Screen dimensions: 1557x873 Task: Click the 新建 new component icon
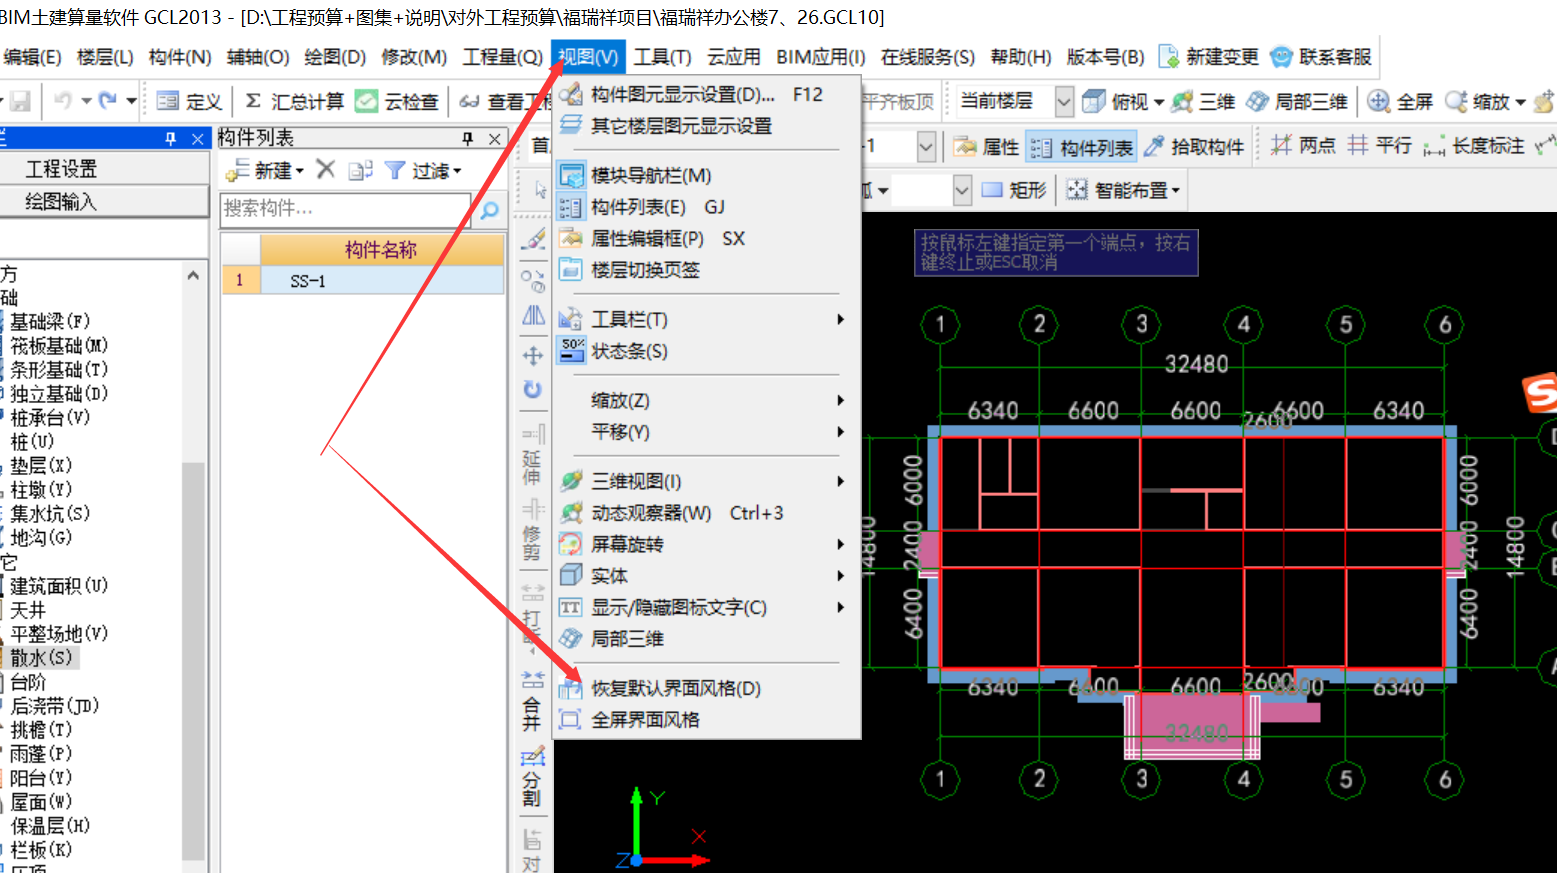(x=237, y=171)
